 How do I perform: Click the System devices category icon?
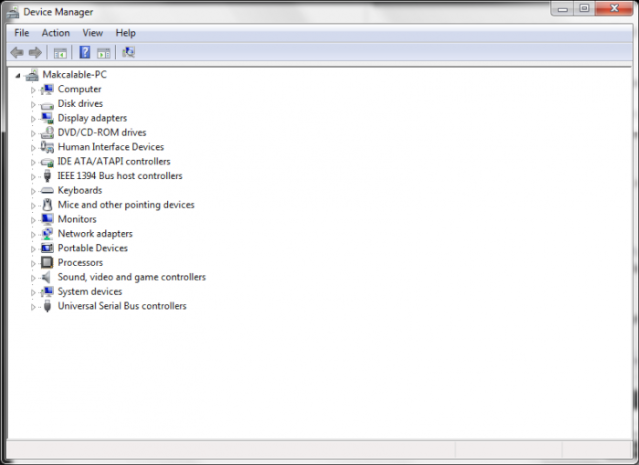[x=47, y=292]
